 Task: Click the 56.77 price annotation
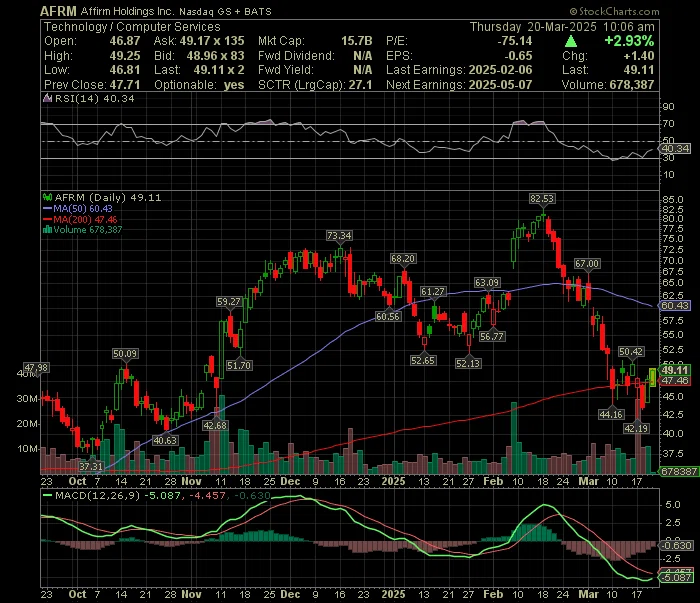[492, 337]
